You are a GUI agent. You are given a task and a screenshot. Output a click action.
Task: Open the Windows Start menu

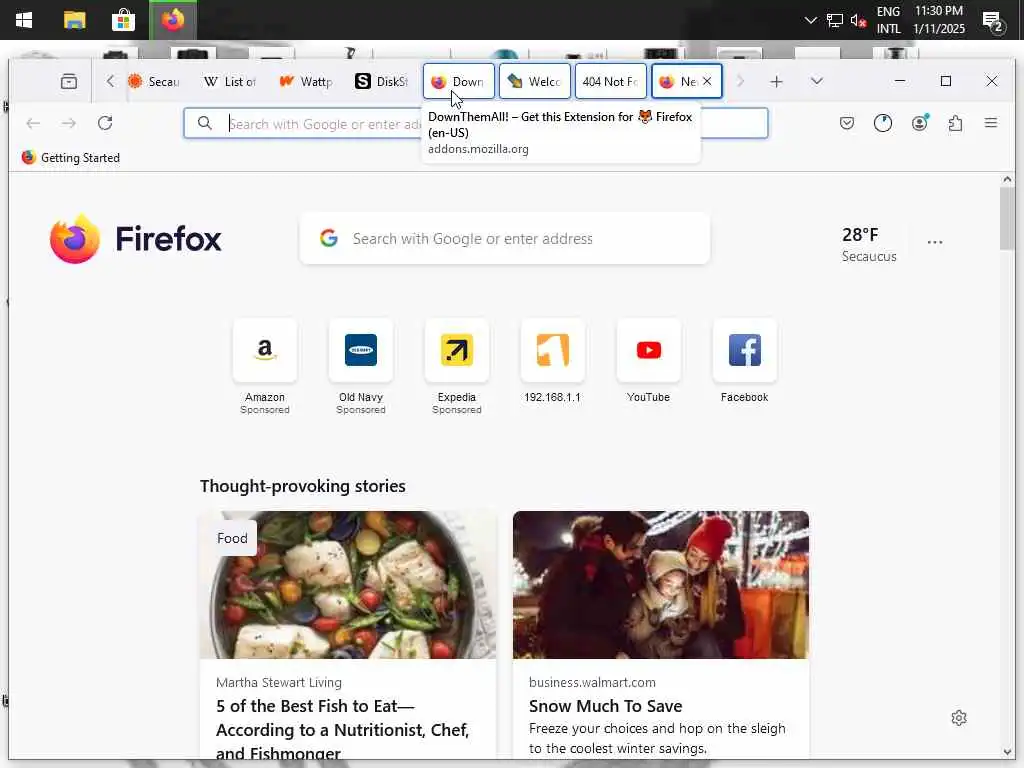pos(24,20)
